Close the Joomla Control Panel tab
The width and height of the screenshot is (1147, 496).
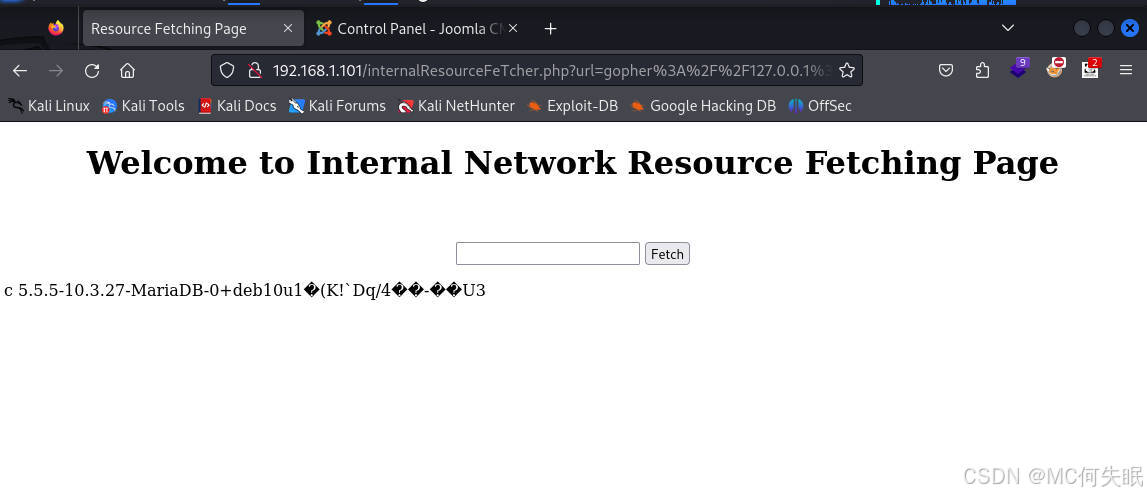[513, 28]
